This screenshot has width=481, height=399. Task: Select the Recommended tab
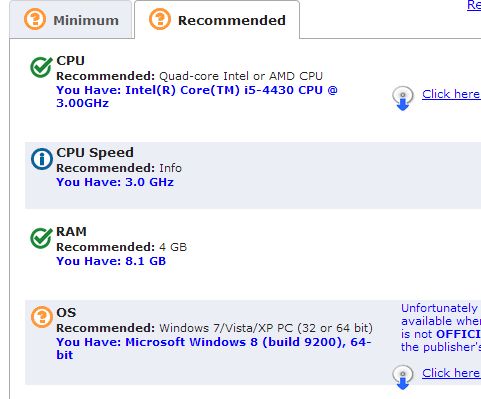pyautogui.click(x=217, y=20)
